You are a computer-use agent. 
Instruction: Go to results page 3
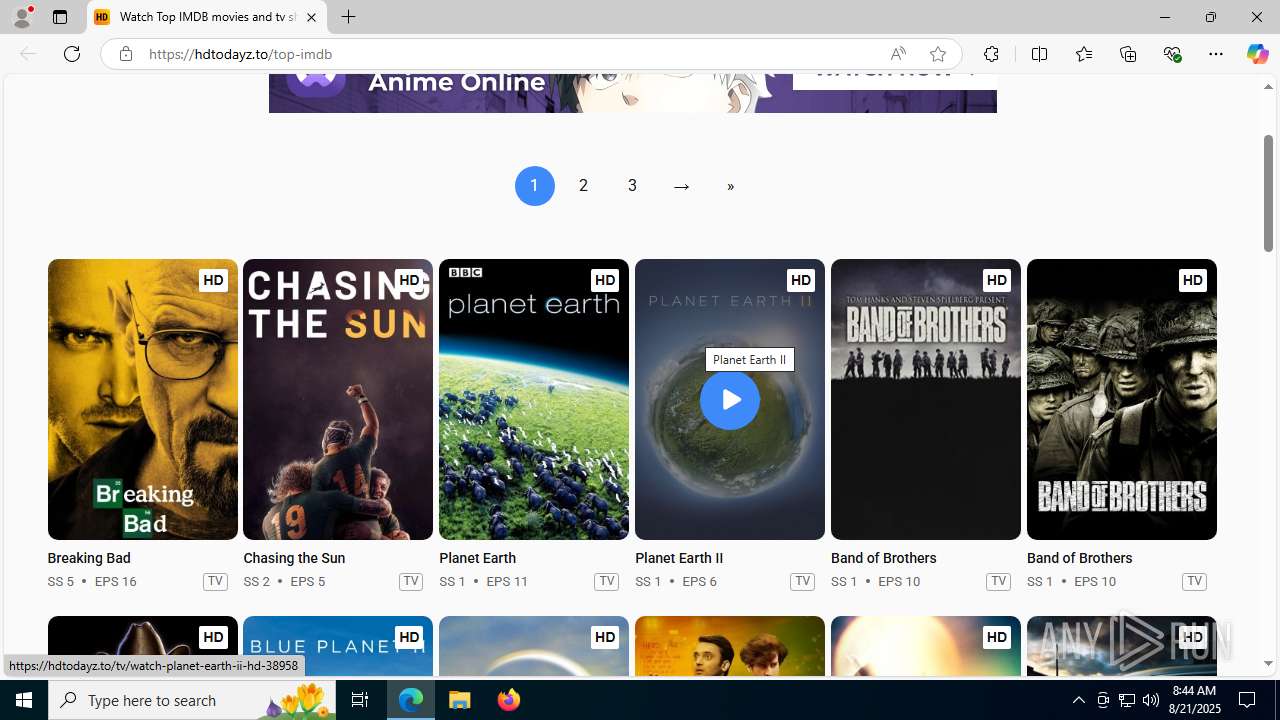pos(632,186)
